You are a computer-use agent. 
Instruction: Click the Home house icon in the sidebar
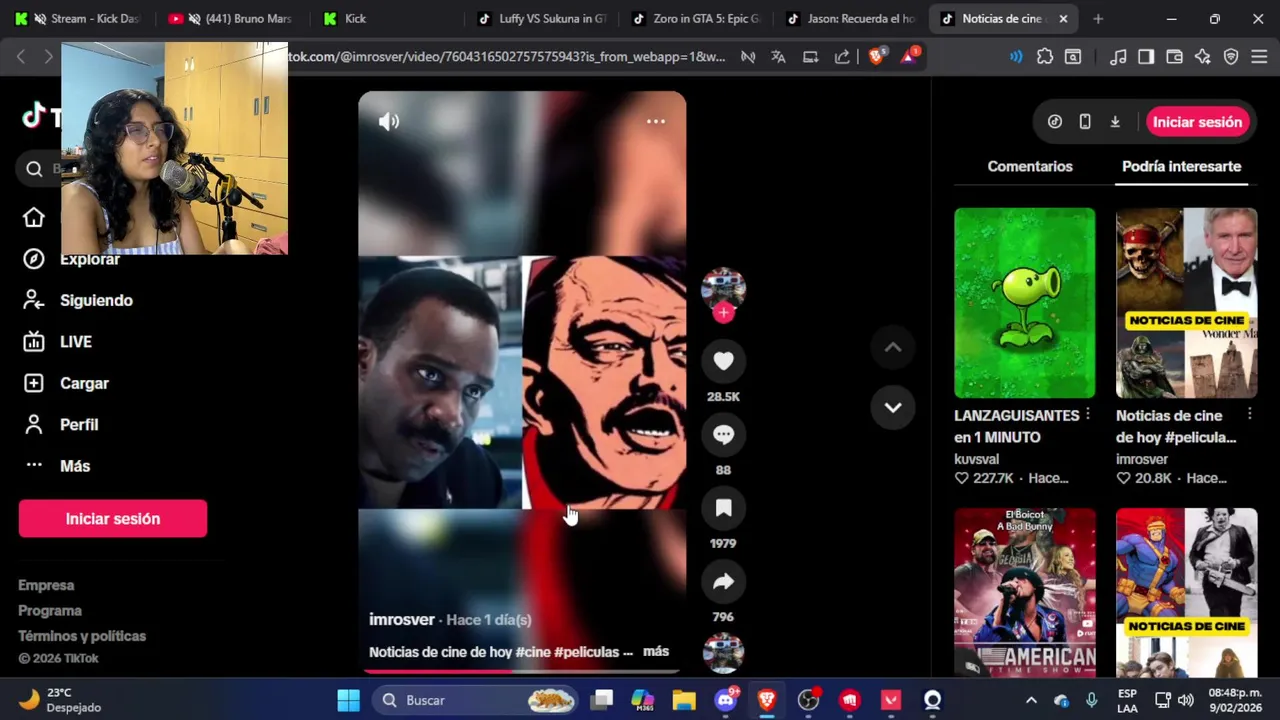(x=34, y=218)
